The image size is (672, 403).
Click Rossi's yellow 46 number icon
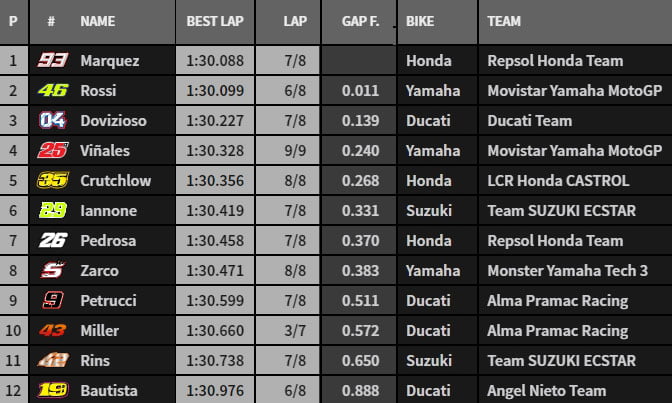pos(51,90)
